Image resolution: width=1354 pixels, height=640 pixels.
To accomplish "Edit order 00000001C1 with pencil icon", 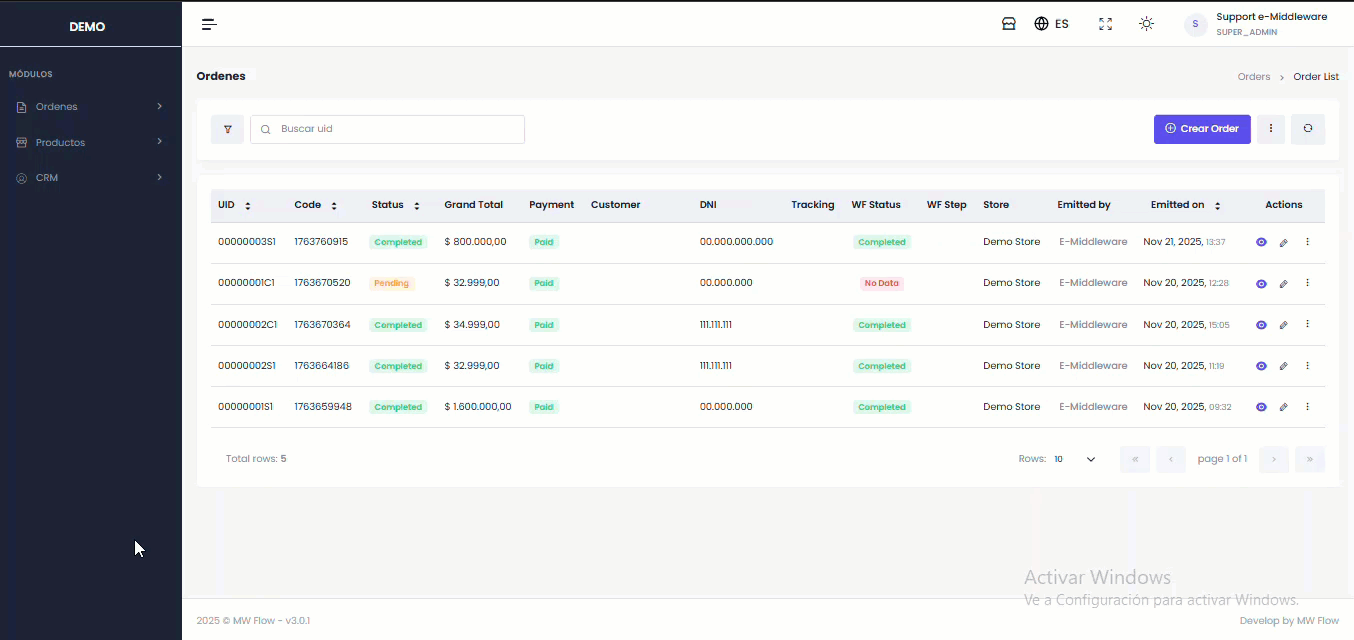I will coord(1283,284).
